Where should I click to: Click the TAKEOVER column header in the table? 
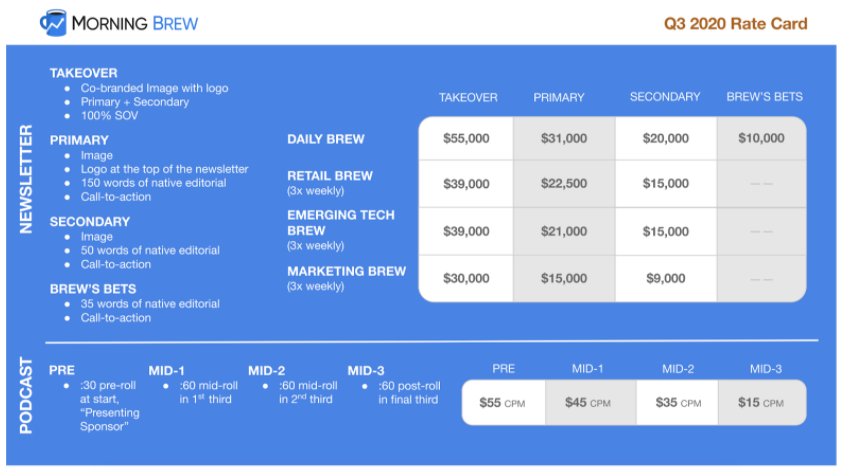click(x=468, y=98)
